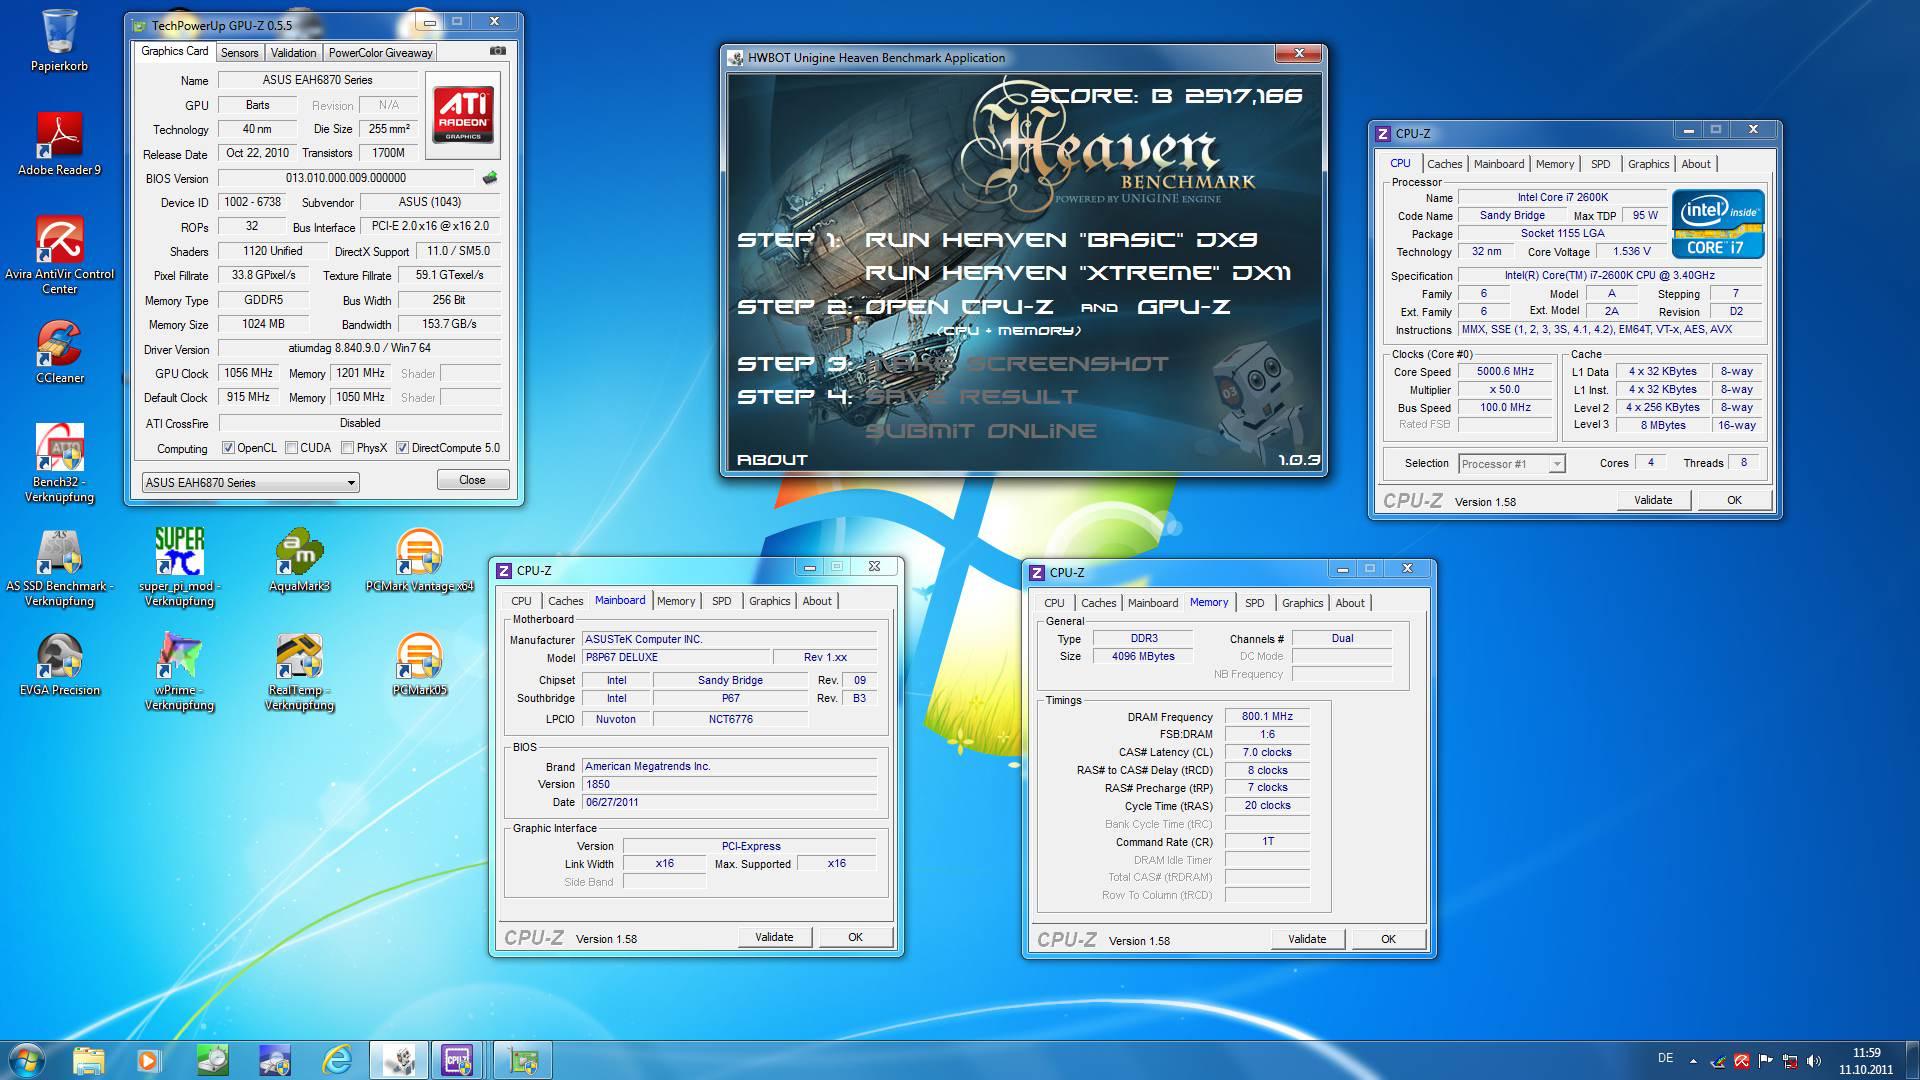Open the Windows Start menu orb

tap(27, 1059)
